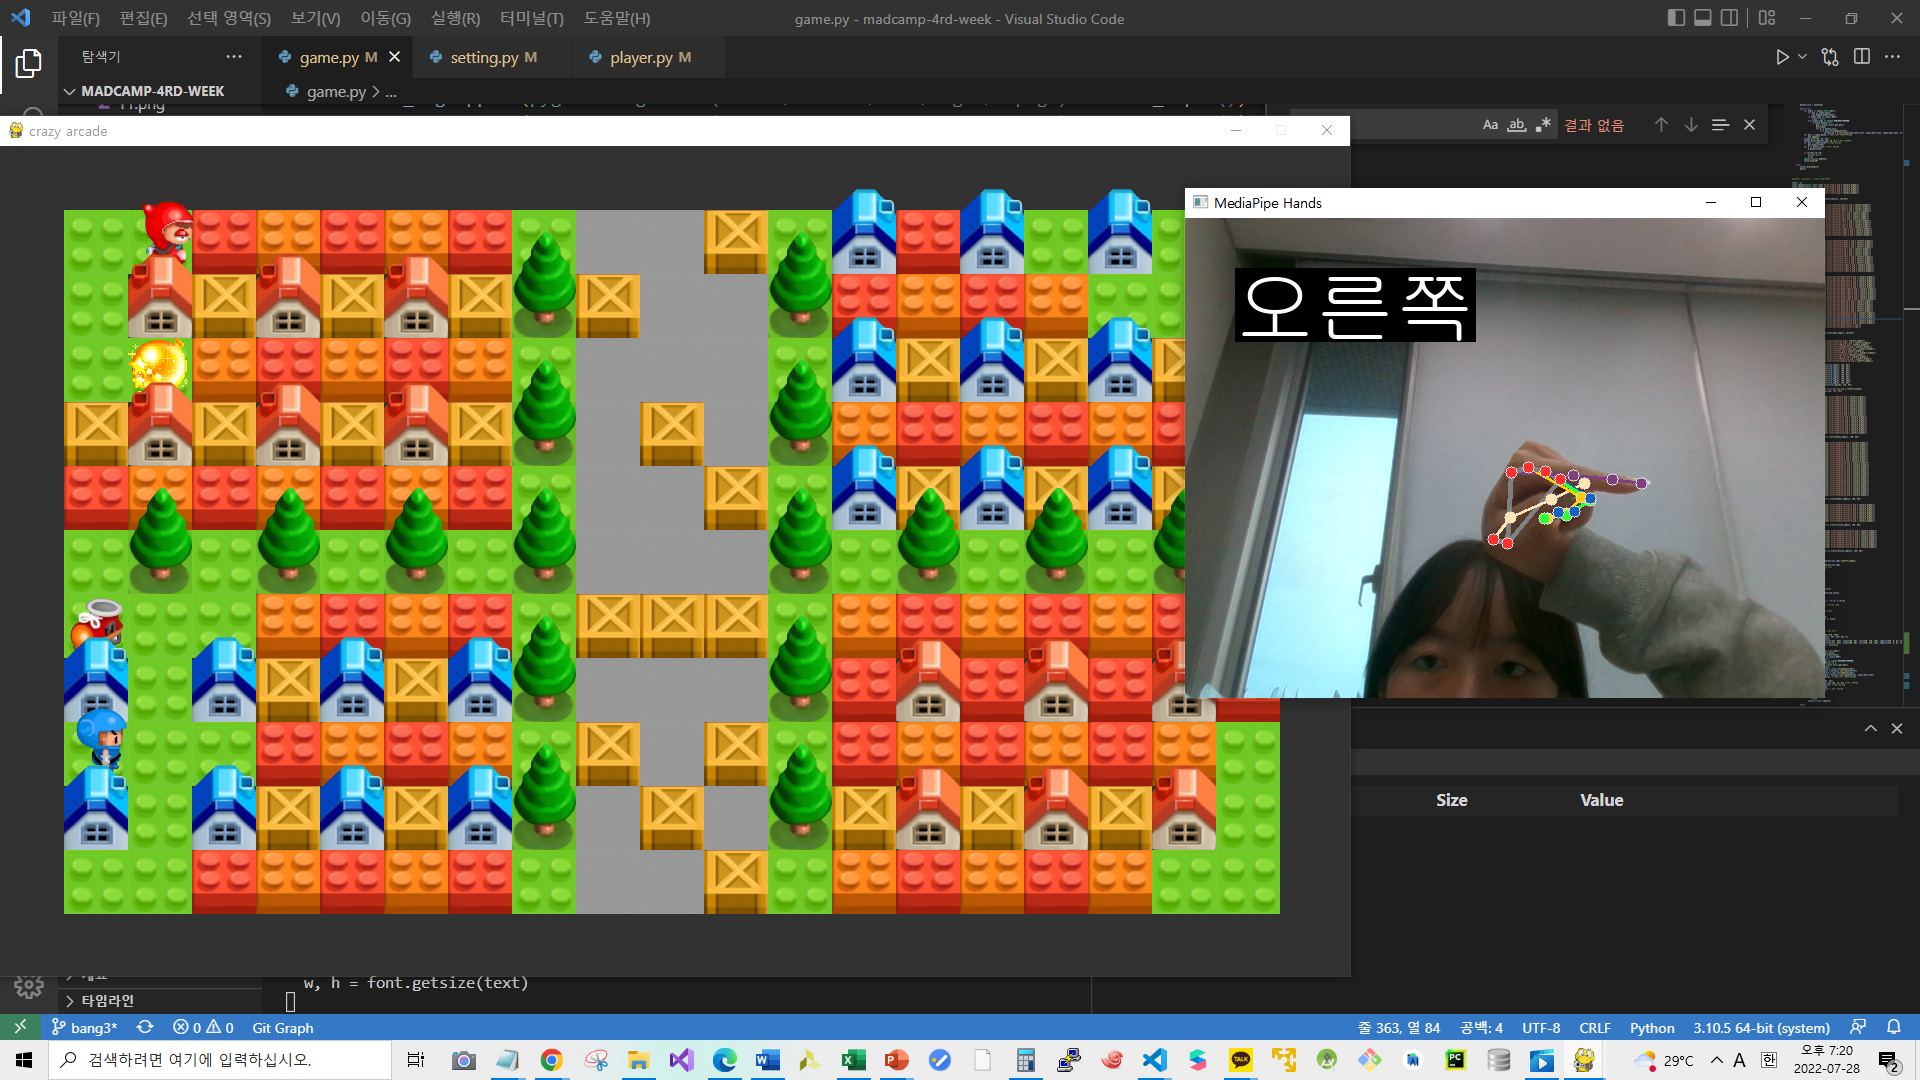The height and width of the screenshot is (1080, 1920).
Task: Open run options dropdown arrow
Action: coord(1802,57)
